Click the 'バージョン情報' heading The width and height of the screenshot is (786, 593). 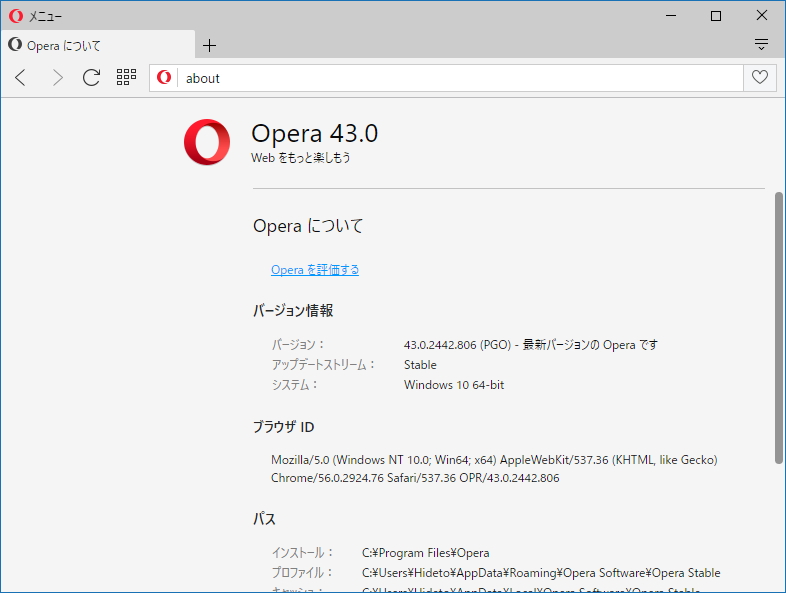point(293,311)
